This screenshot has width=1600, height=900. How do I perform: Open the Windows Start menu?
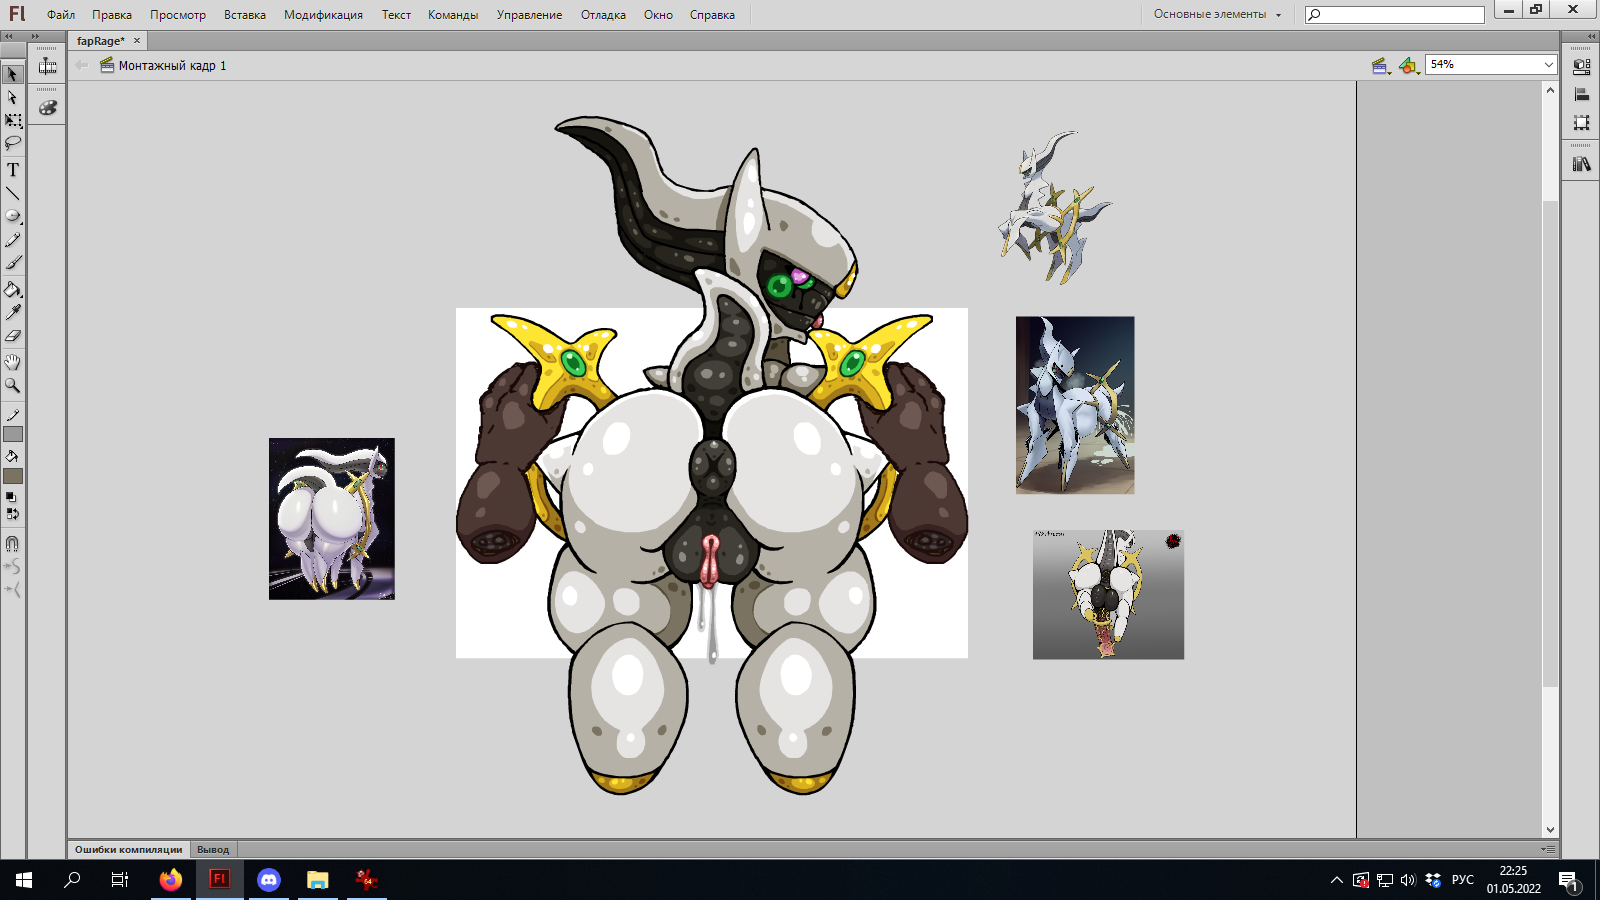(24, 880)
